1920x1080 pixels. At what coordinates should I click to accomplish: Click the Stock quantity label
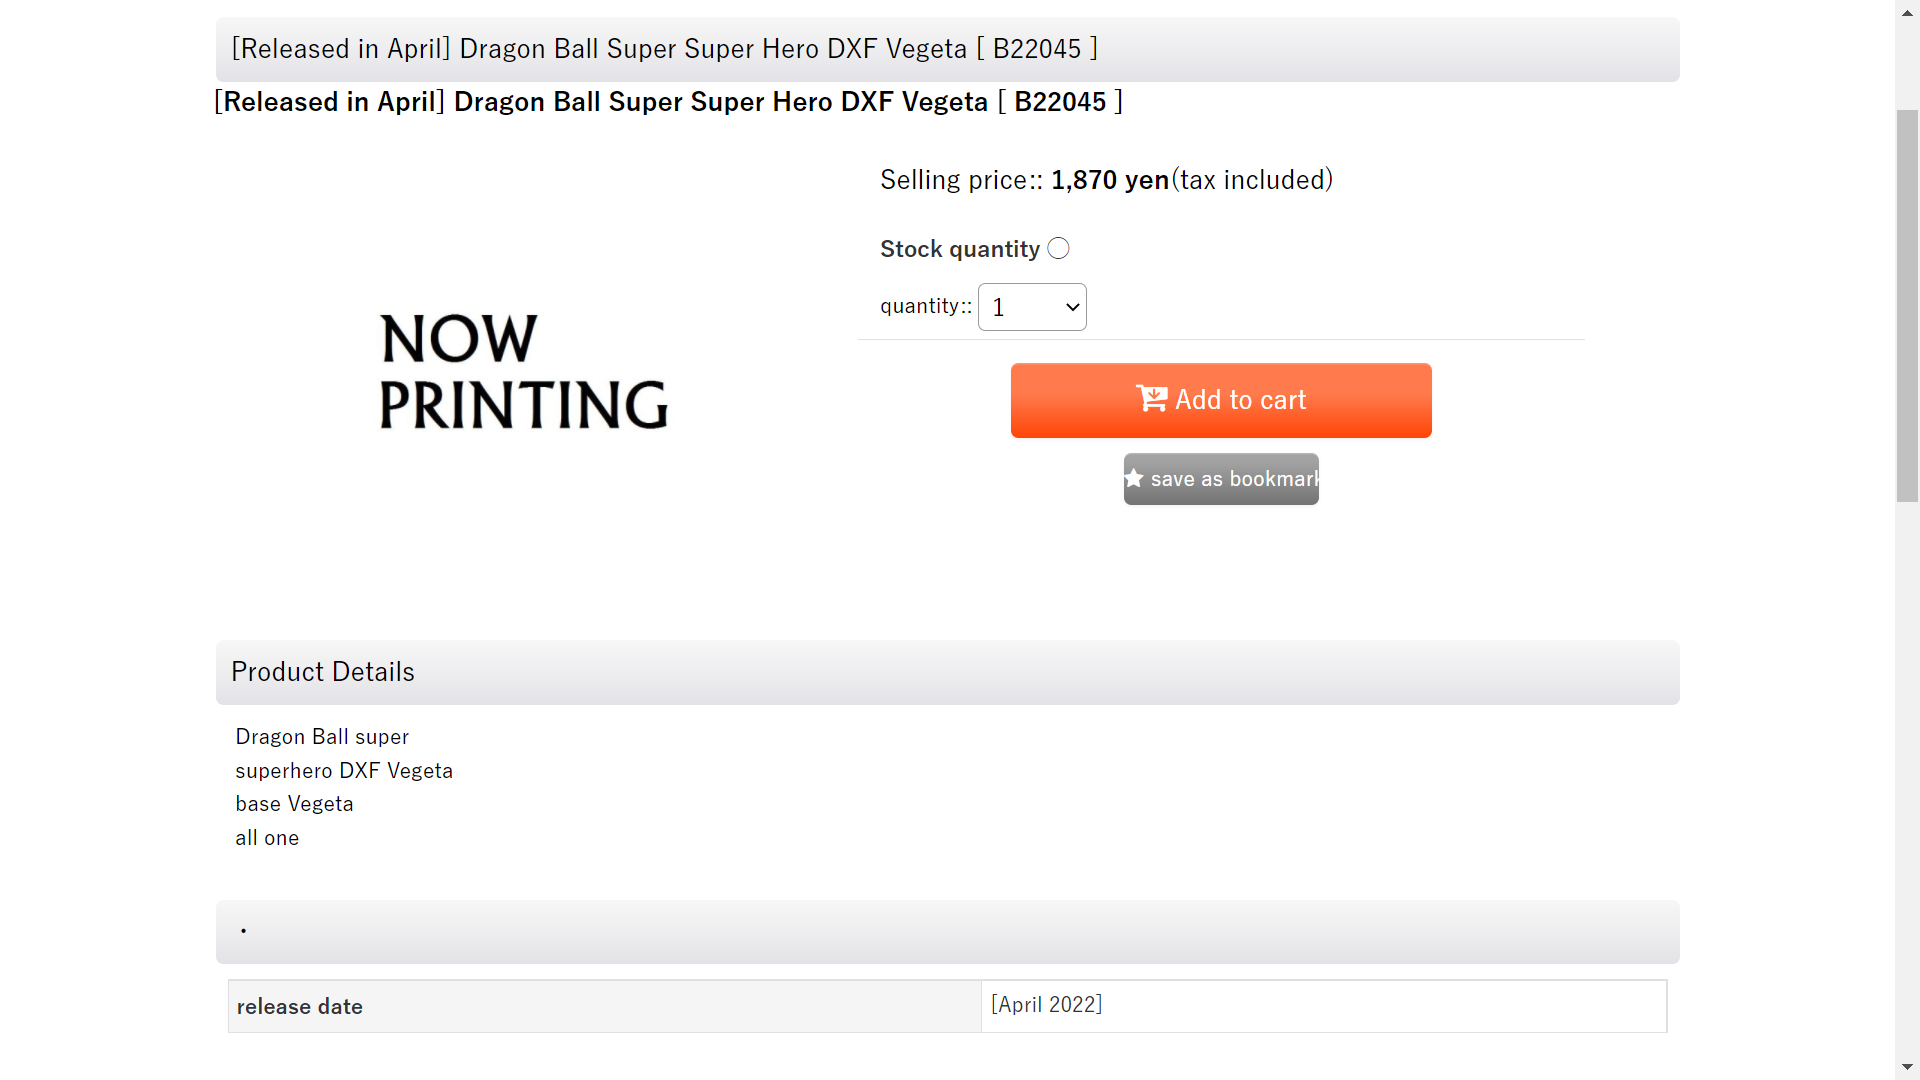pyautogui.click(x=959, y=249)
